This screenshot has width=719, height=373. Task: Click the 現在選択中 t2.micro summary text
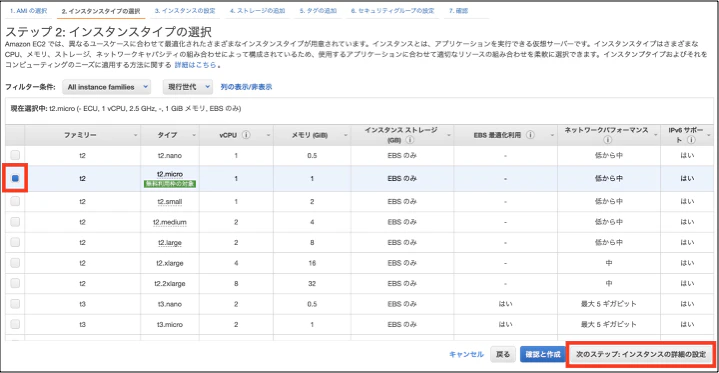(126, 109)
